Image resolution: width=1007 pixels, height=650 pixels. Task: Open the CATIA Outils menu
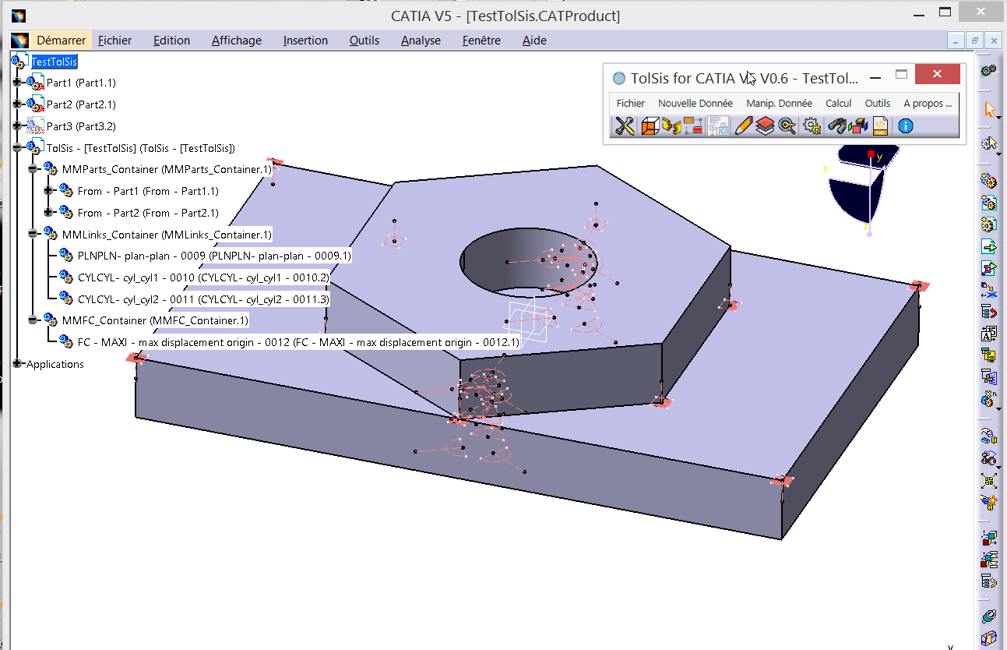pos(364,40)
